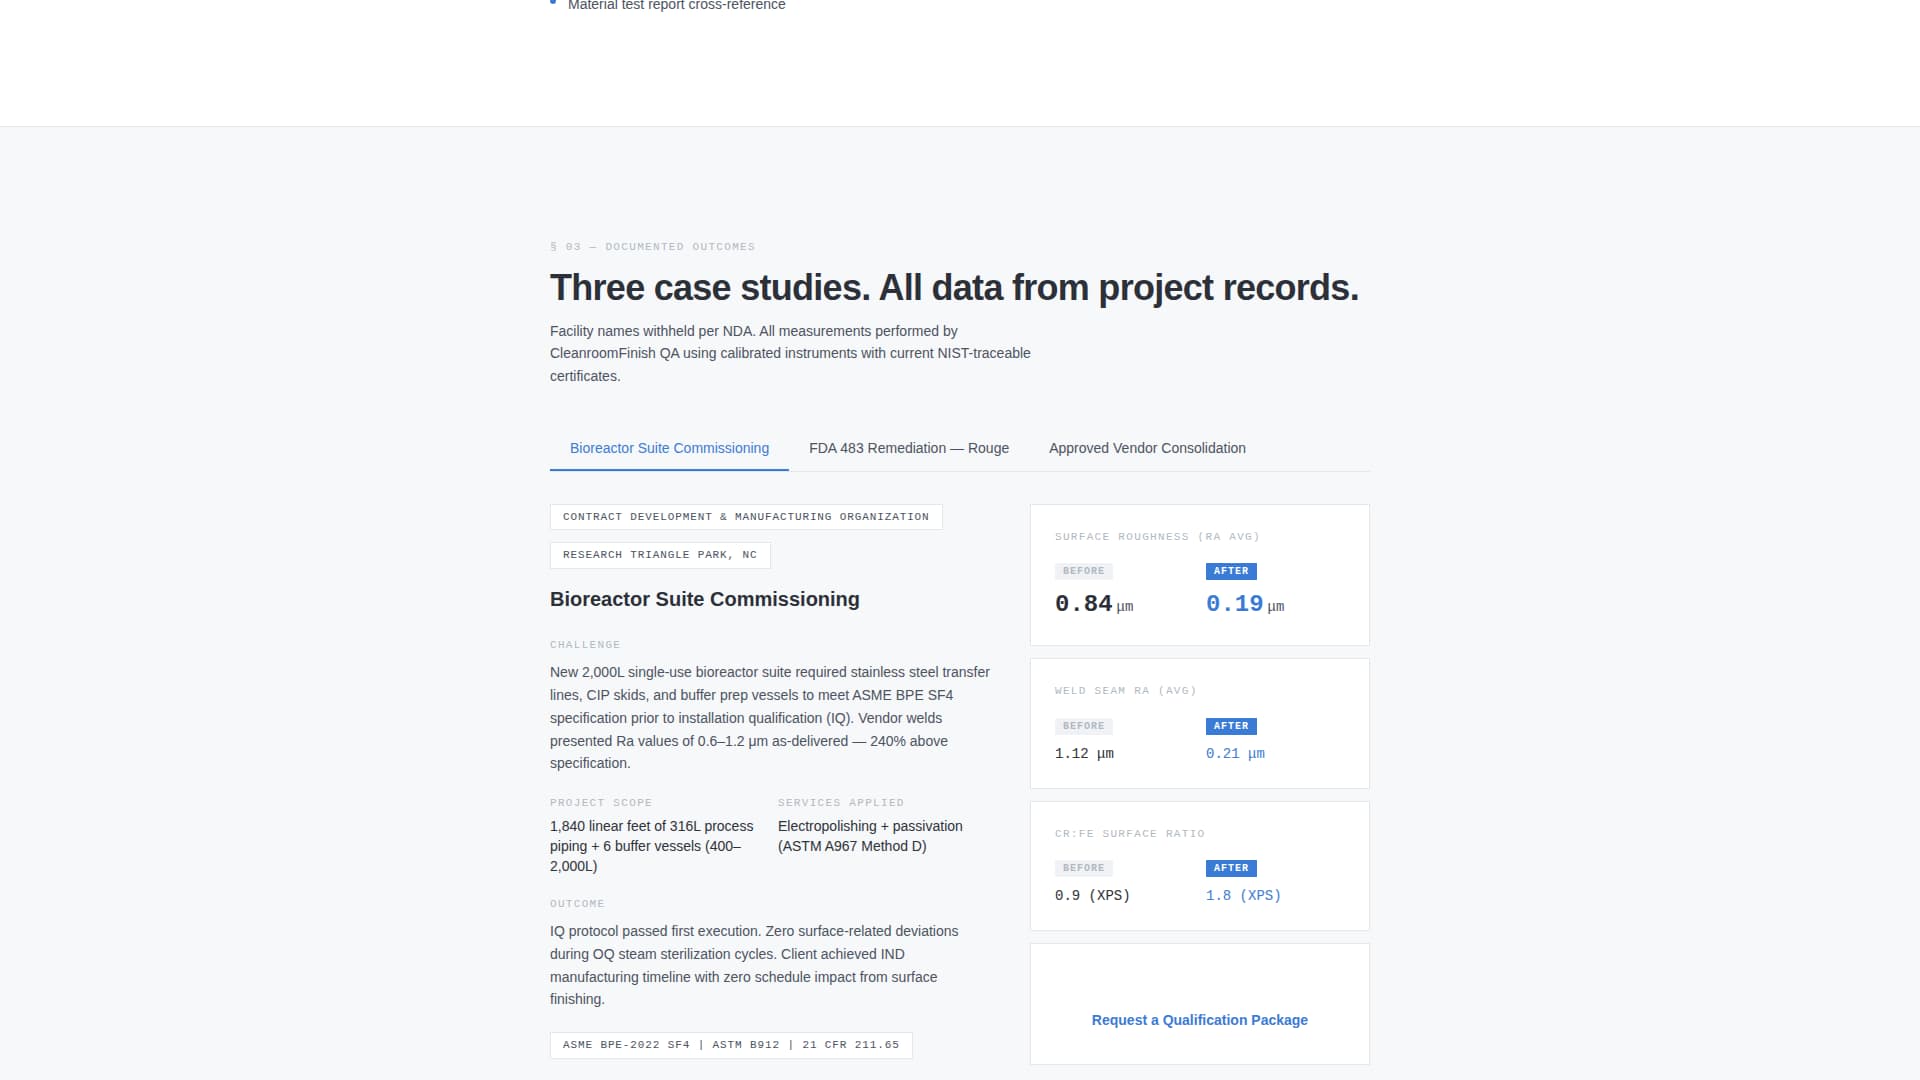
Task: Select the Contract Development & Manufacturing Organization tag
Action: coord(745,517)
